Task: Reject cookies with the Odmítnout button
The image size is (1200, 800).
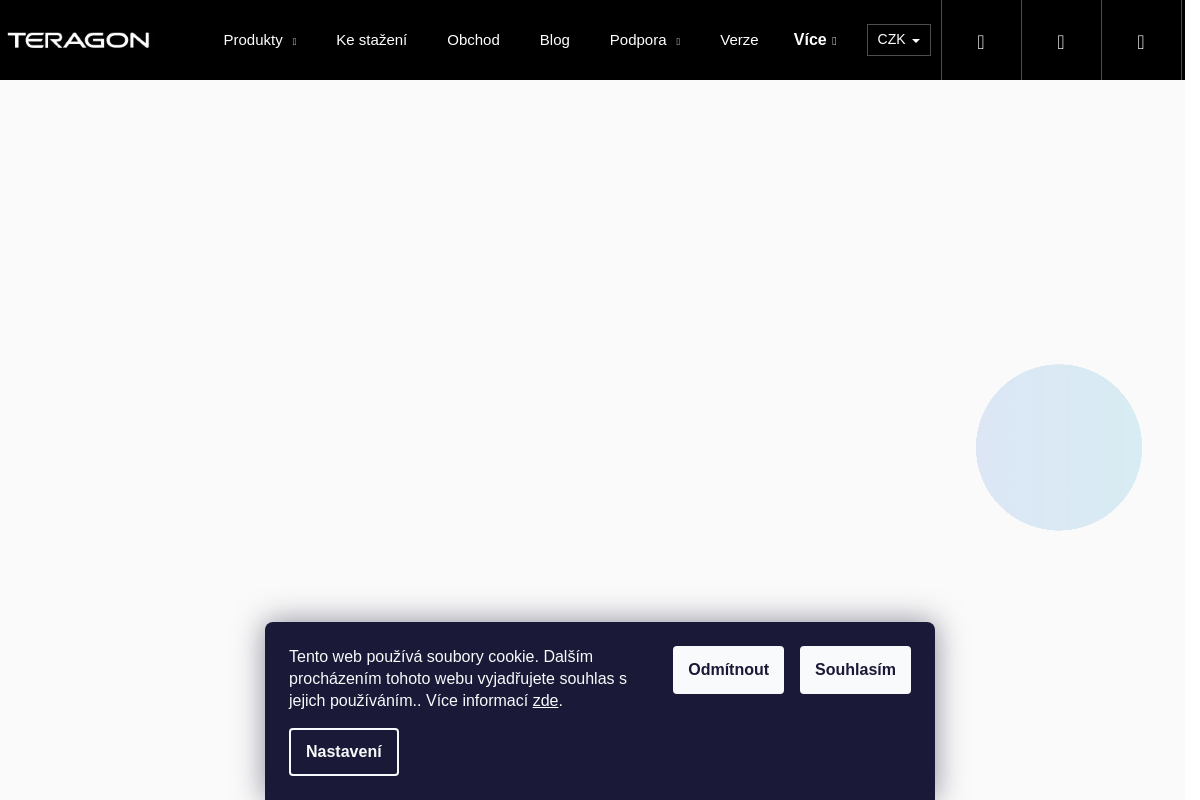Action: coord(728,670)
